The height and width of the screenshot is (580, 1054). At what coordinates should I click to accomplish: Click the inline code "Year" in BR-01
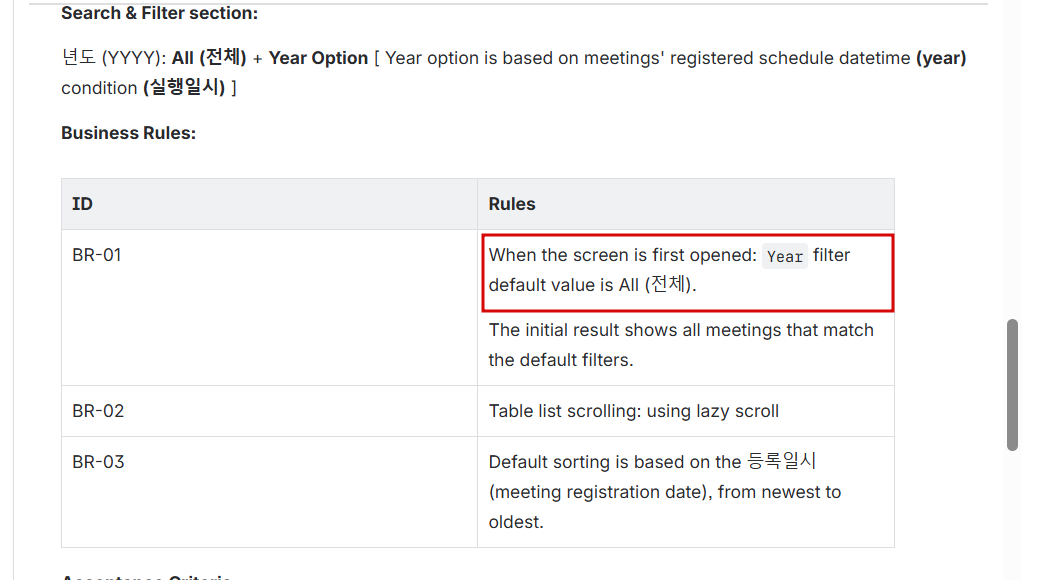785,256
